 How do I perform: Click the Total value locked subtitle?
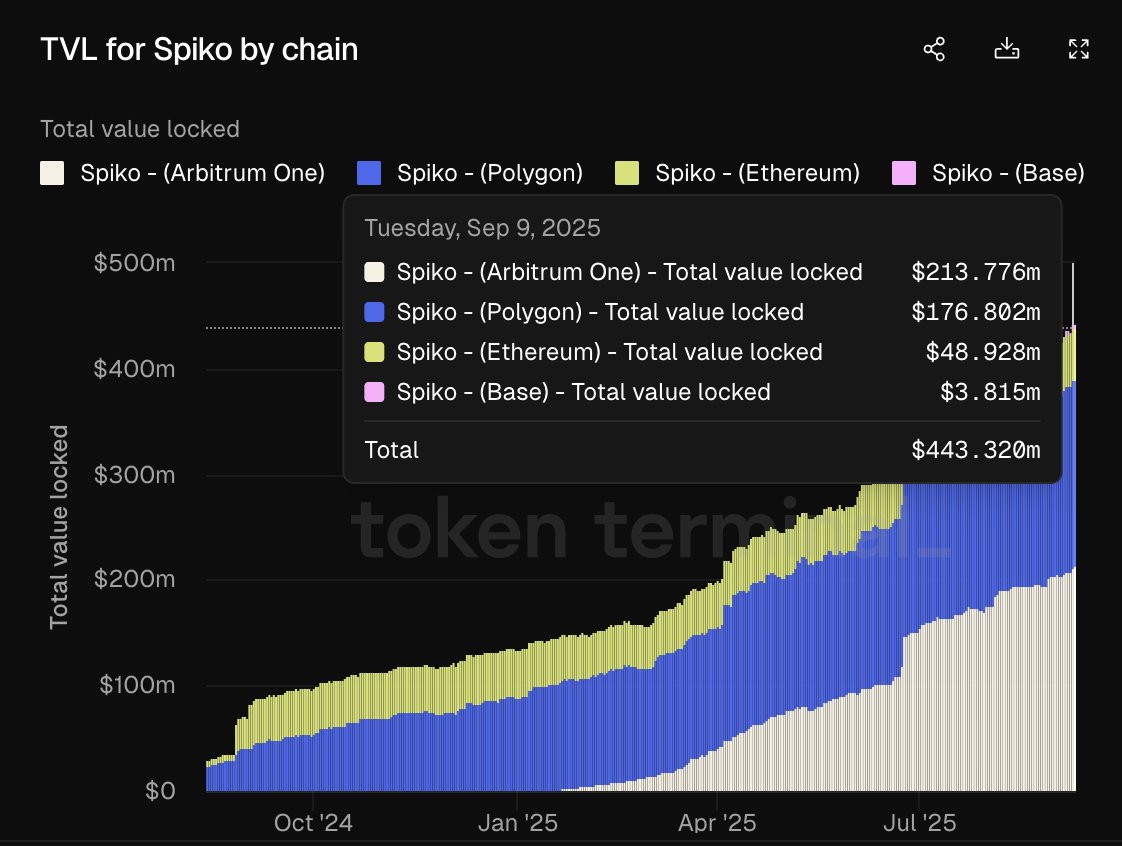point(139,129)
